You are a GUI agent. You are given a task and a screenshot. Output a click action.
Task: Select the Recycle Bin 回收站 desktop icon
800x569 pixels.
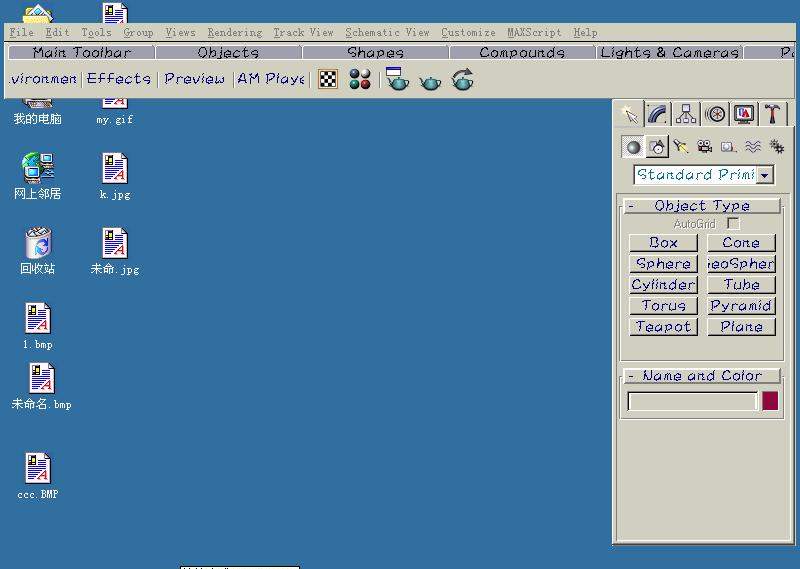[x=38, y=251]
